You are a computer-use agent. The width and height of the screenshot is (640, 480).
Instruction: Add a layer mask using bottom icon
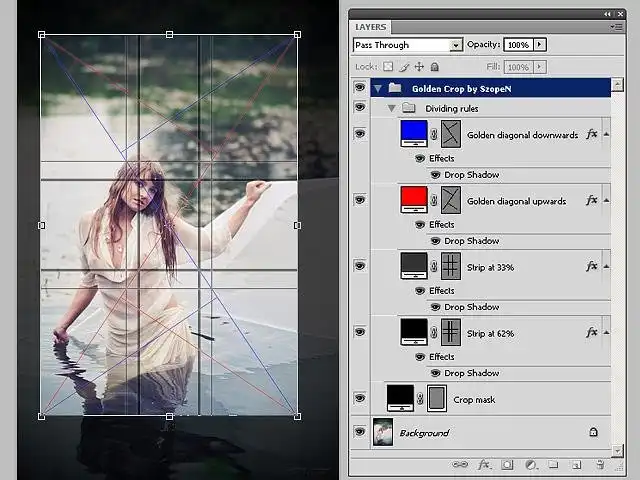tap(507, 464)
